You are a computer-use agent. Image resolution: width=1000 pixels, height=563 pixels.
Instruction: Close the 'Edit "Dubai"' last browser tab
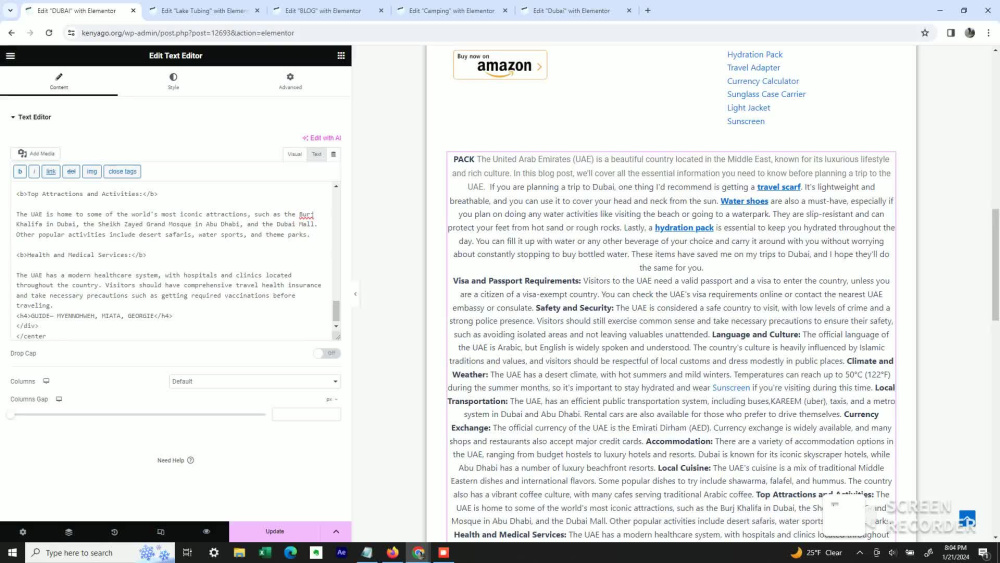(x=629, y=11)
